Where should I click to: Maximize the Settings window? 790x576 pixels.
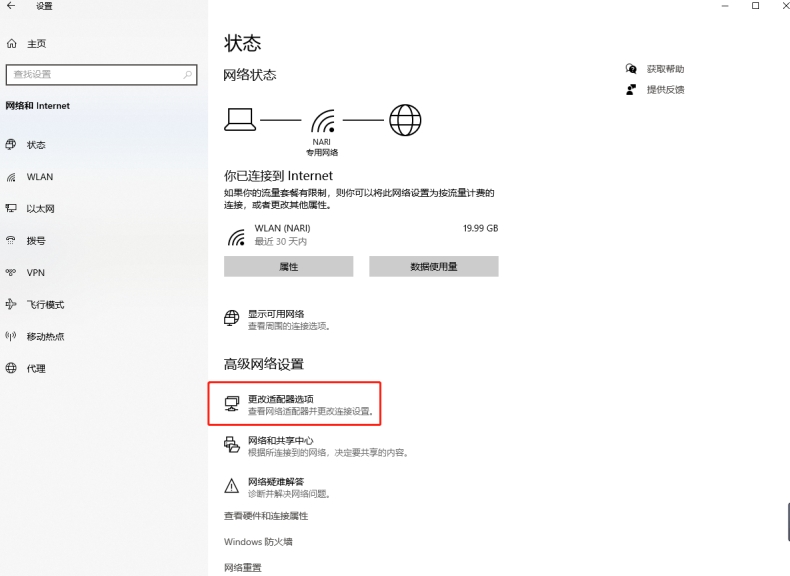(755, 6)
